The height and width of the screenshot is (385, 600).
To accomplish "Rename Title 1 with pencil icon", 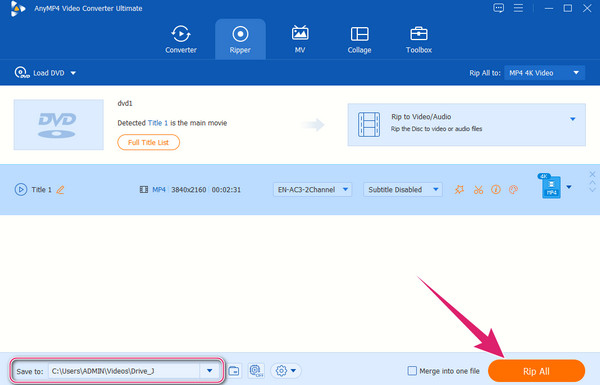I will 60,189.
